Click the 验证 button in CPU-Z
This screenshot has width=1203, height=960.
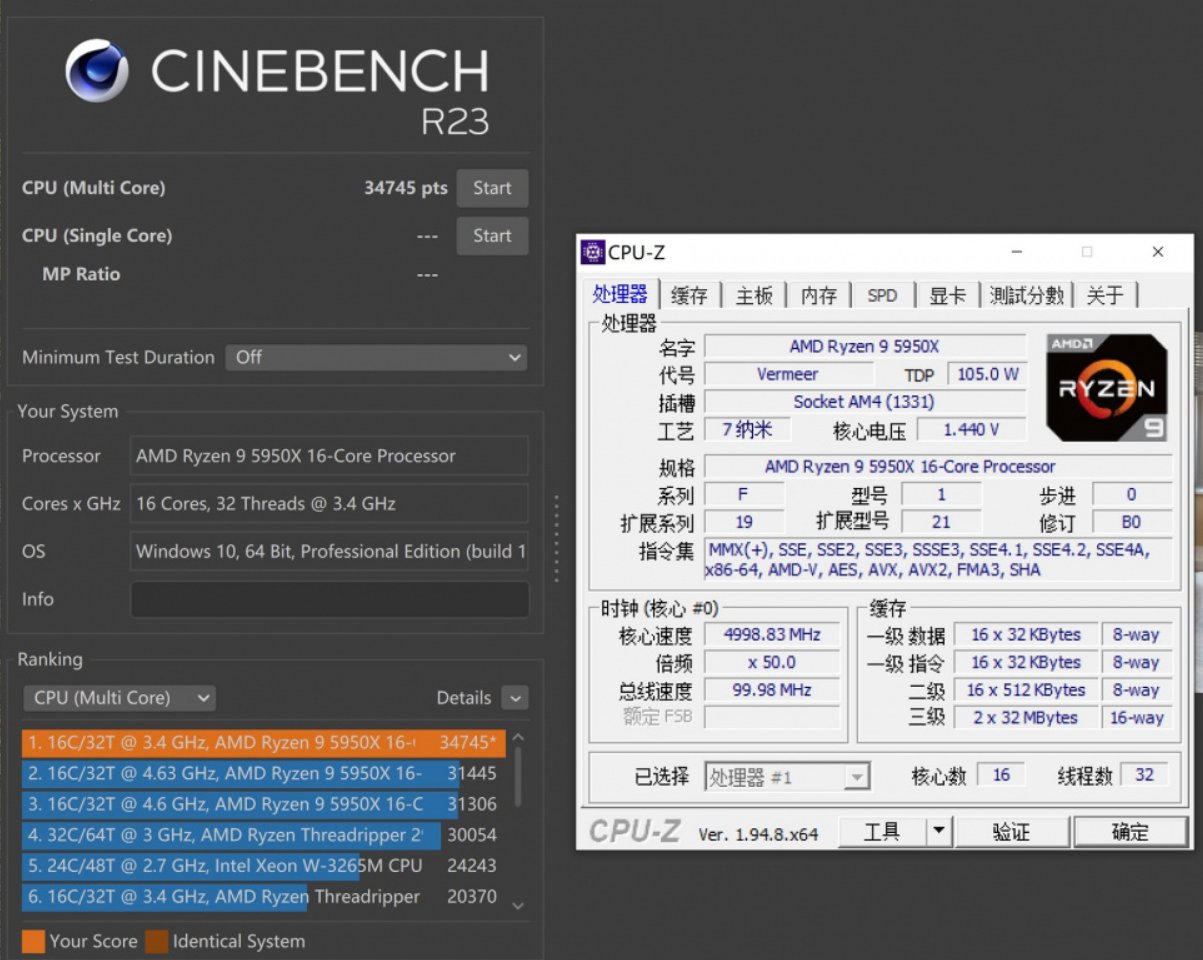point(1011,832)
